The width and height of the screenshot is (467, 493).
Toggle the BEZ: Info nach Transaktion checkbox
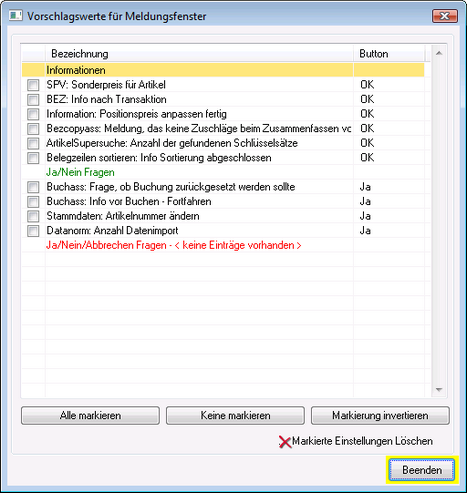[x=33, y=99]
